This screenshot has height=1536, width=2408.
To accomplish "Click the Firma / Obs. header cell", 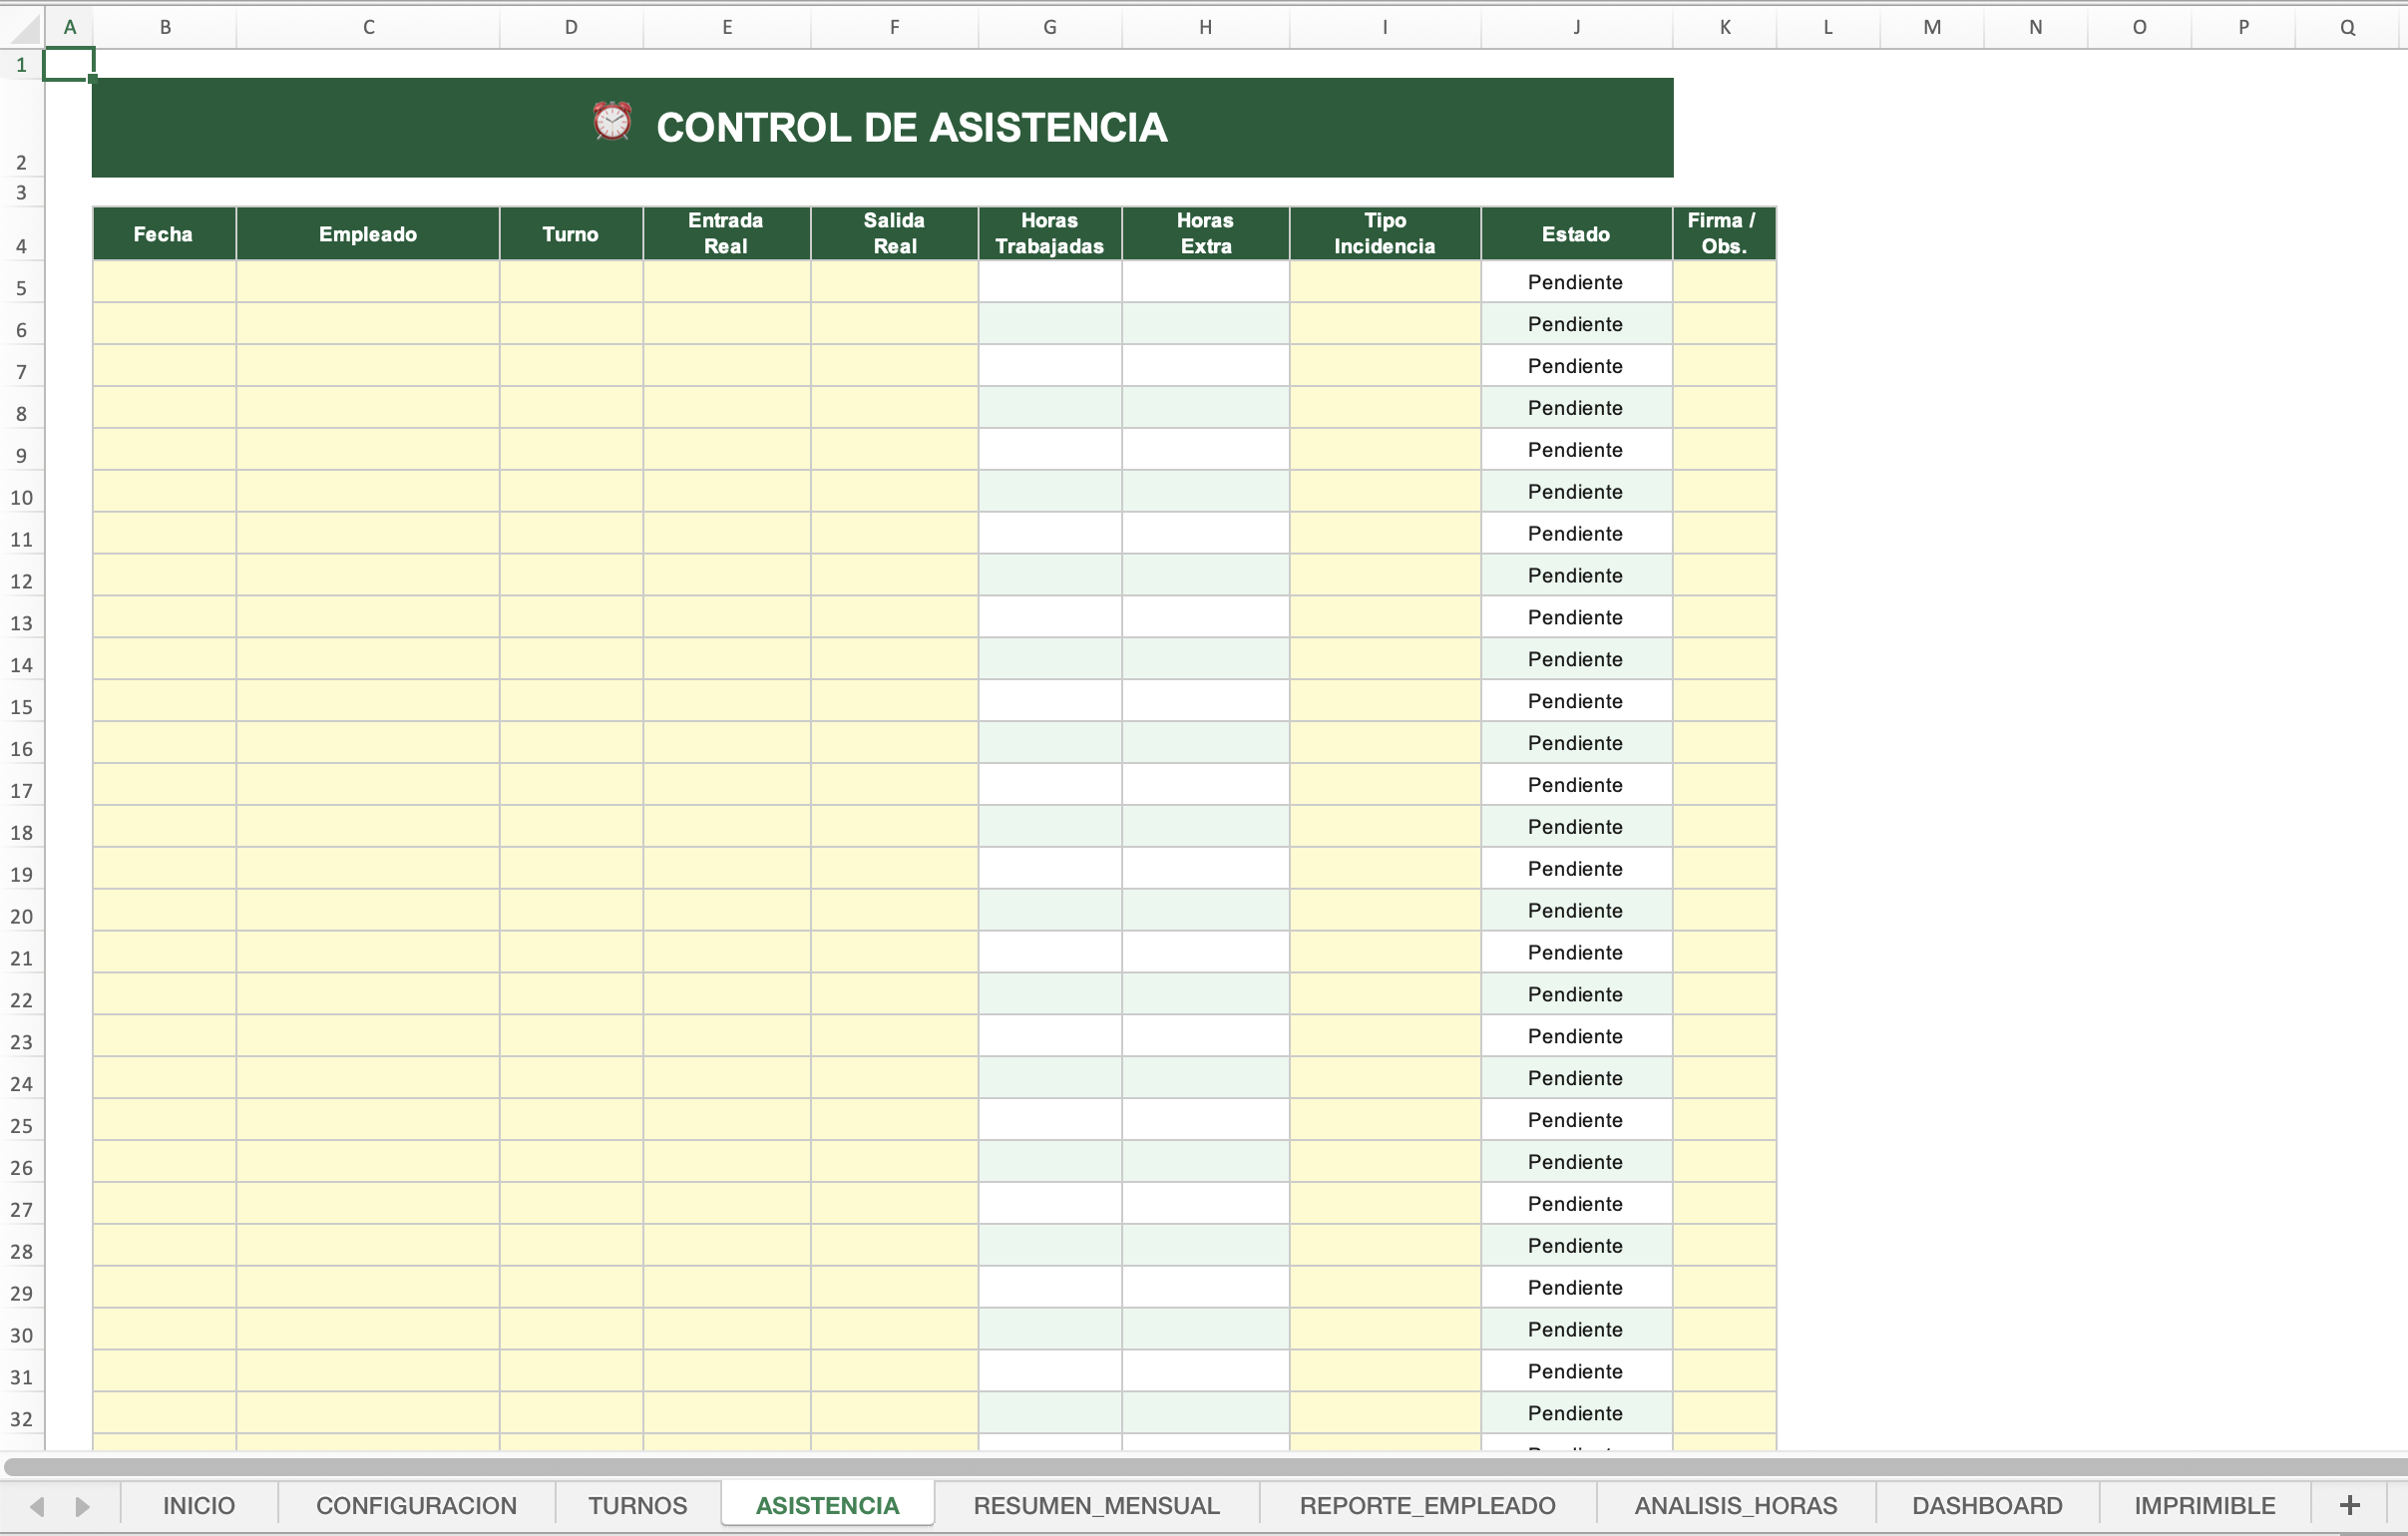I will (x=1724, y=234).
